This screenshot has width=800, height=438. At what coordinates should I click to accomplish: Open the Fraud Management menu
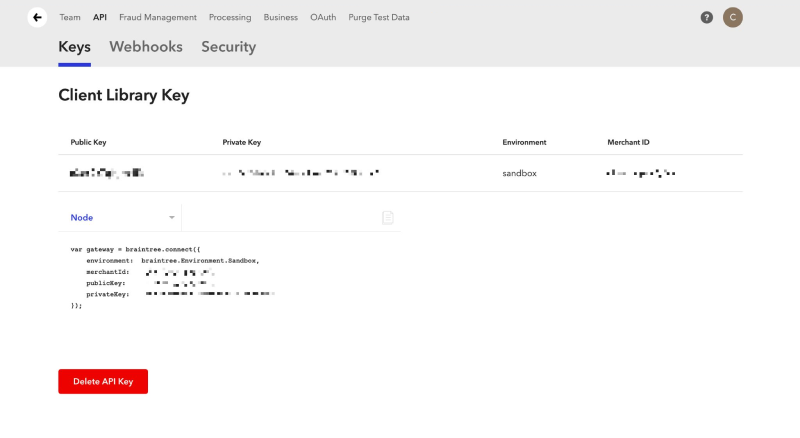158,17
